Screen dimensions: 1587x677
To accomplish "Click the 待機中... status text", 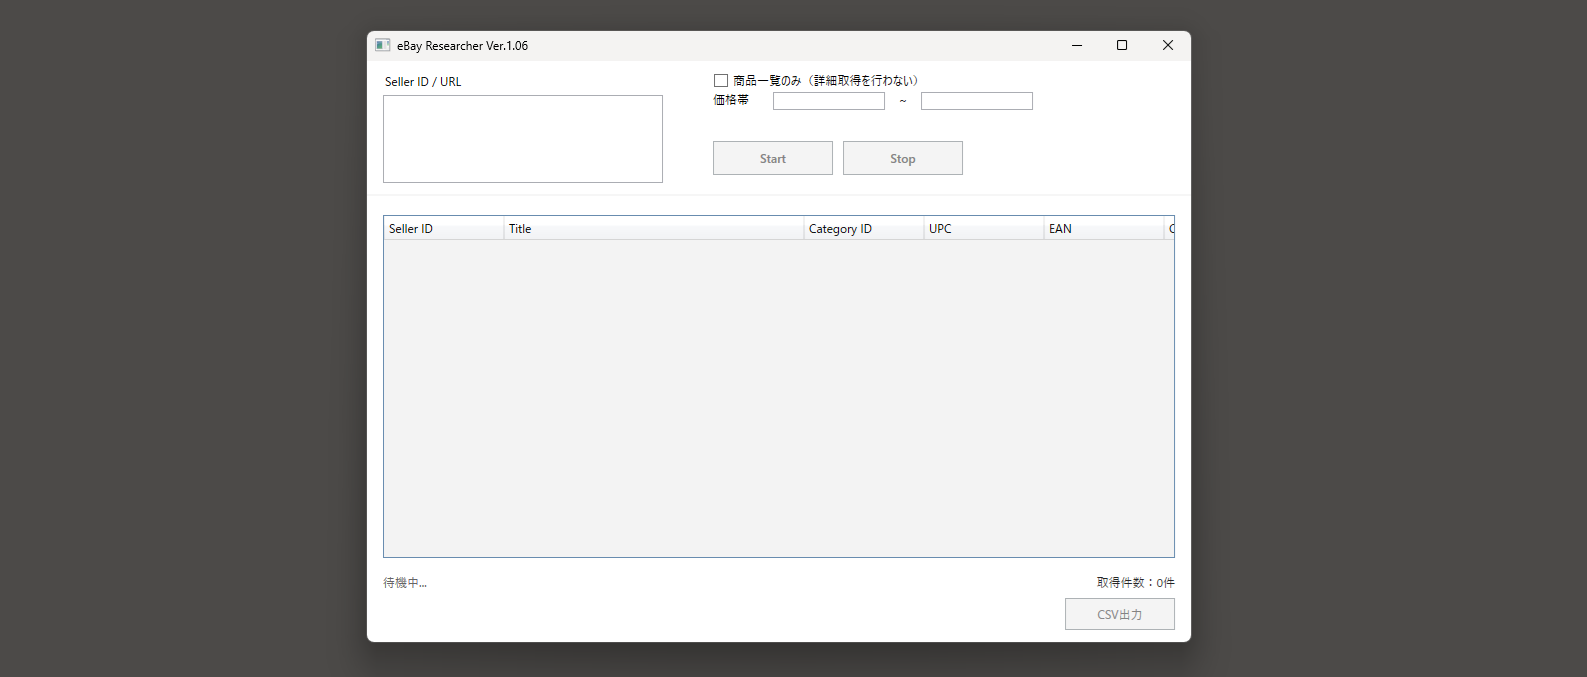I will click(x=405, y=582).
